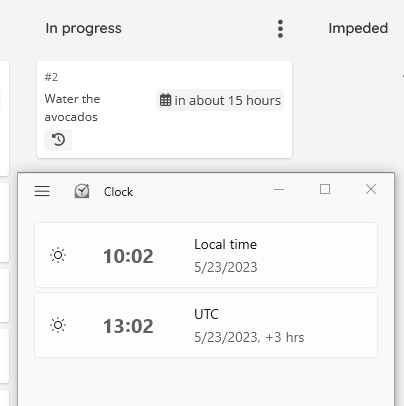Click the '5/23/2023, +3 hrs' offset text
404x406 pixels.
tap(249, 337)
